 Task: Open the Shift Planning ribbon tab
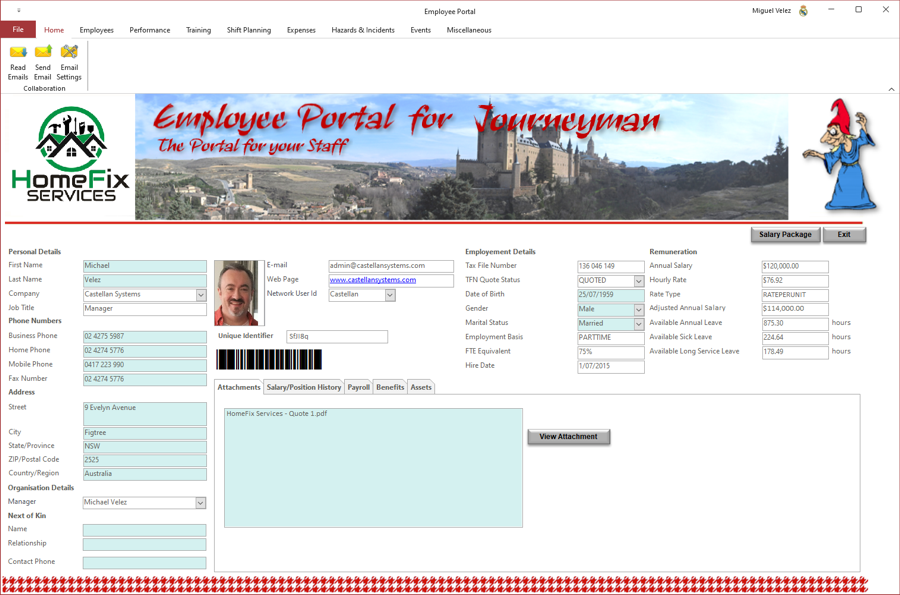(248, 30)
